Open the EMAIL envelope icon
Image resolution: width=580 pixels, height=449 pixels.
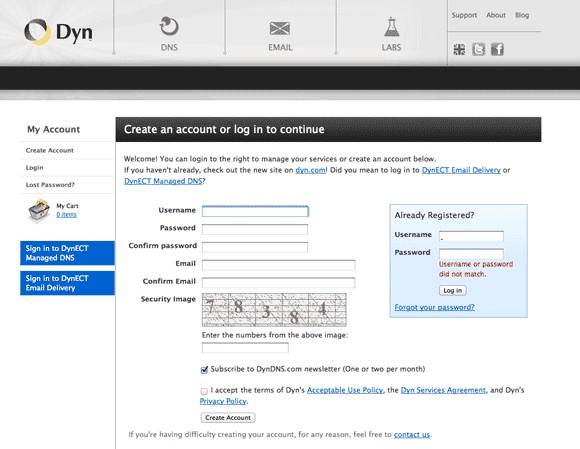coord(280,28)
